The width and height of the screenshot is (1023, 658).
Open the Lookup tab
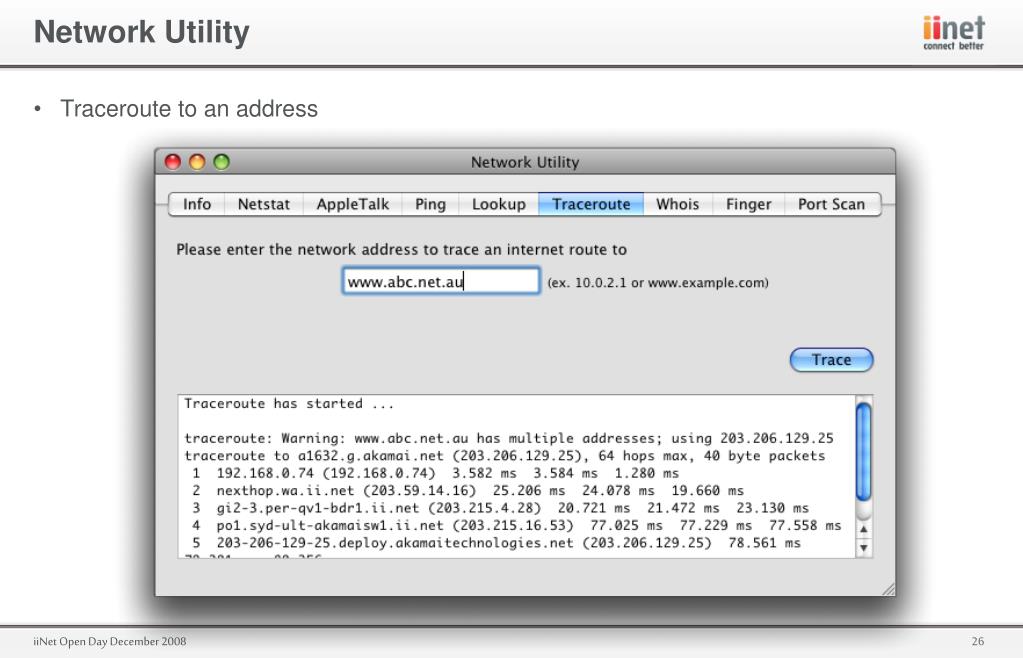[x=498, y=204]
